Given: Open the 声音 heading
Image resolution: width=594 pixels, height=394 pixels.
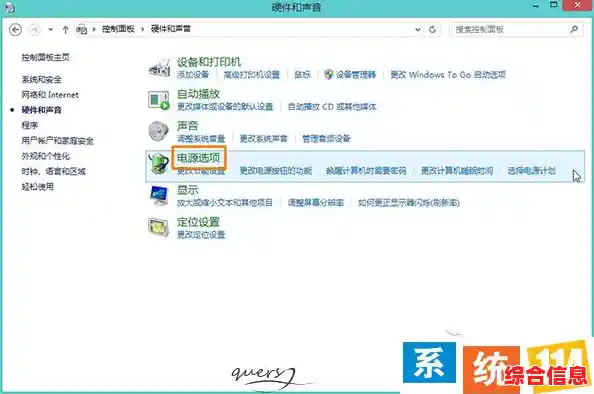Looking at the screenshot, I should (x=188, y=125).
